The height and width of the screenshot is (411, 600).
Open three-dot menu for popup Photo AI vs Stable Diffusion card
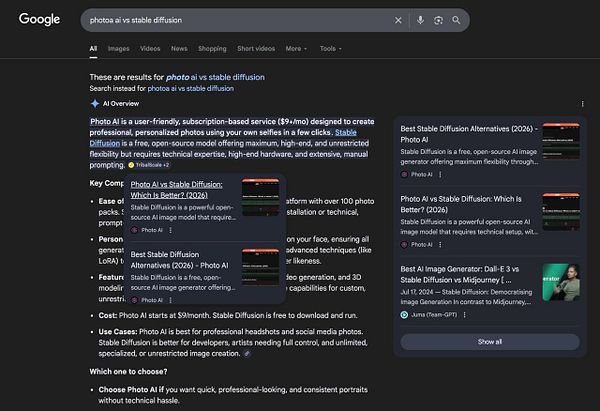171,230
